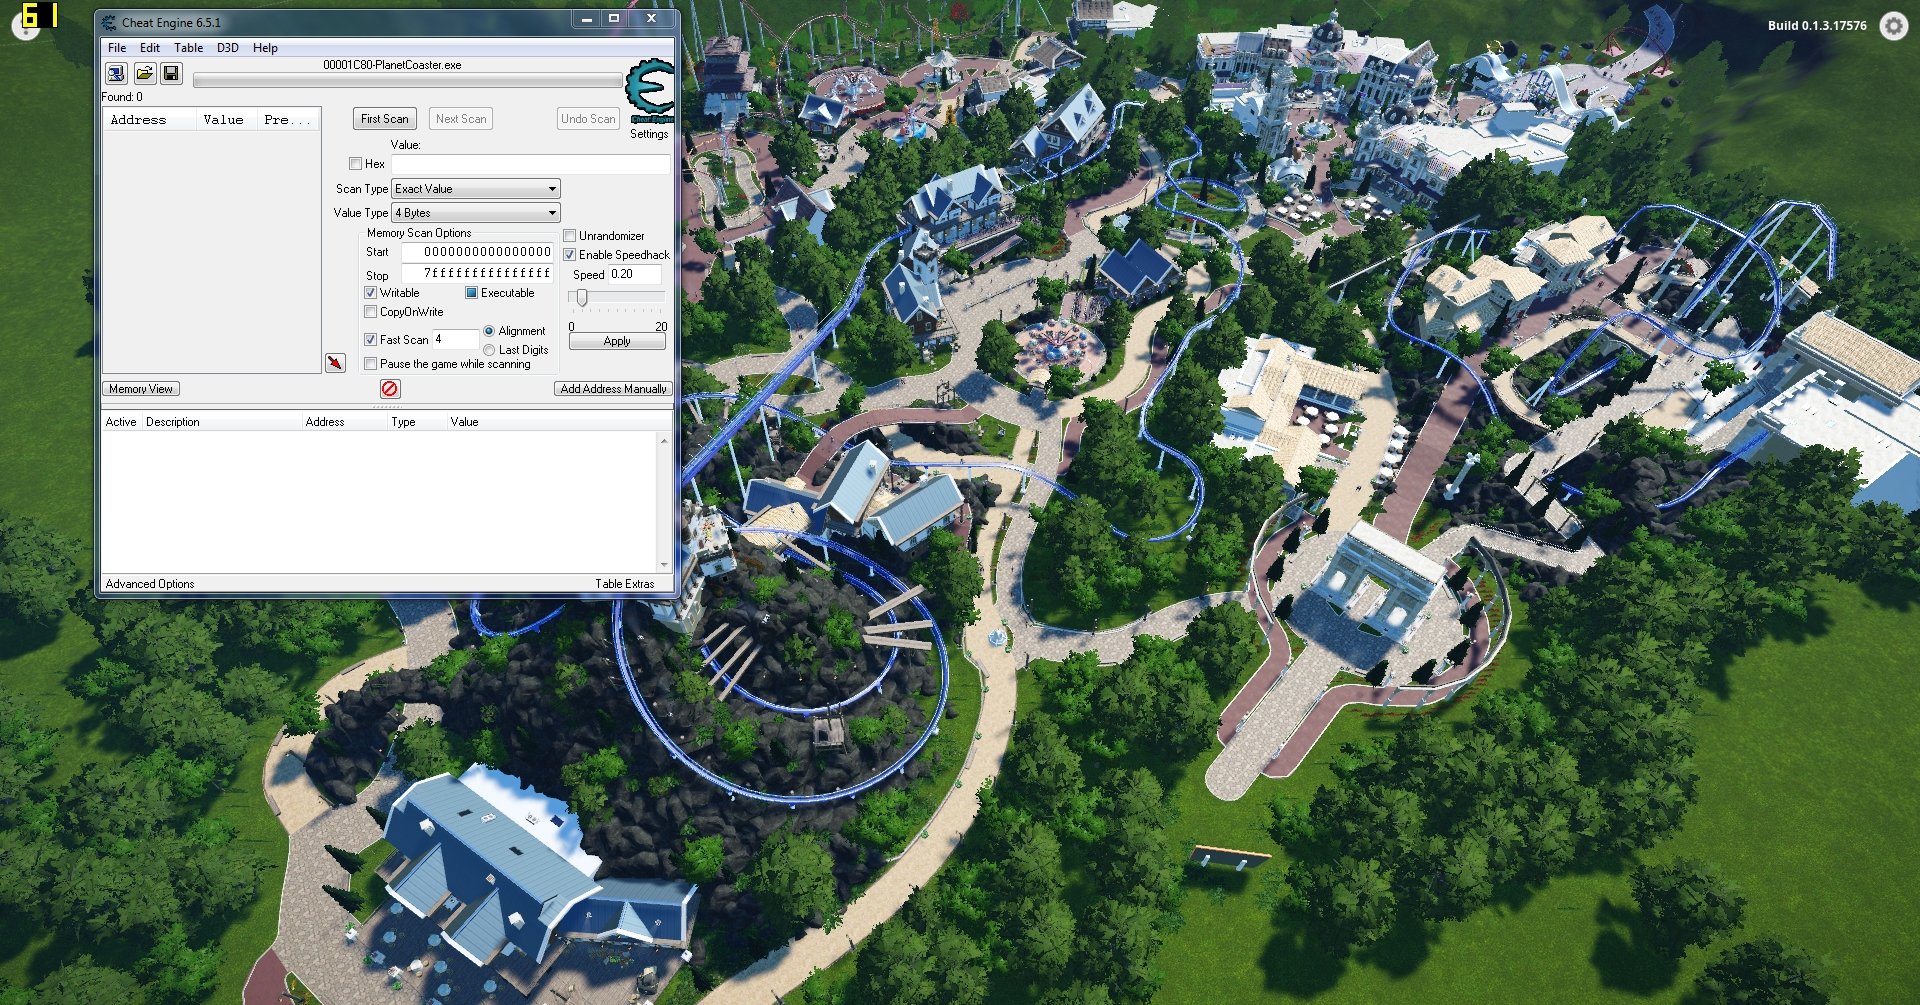1920x1005 pixels.
Task: Click the speedhack speed slider handle
Action: (582, 298)
